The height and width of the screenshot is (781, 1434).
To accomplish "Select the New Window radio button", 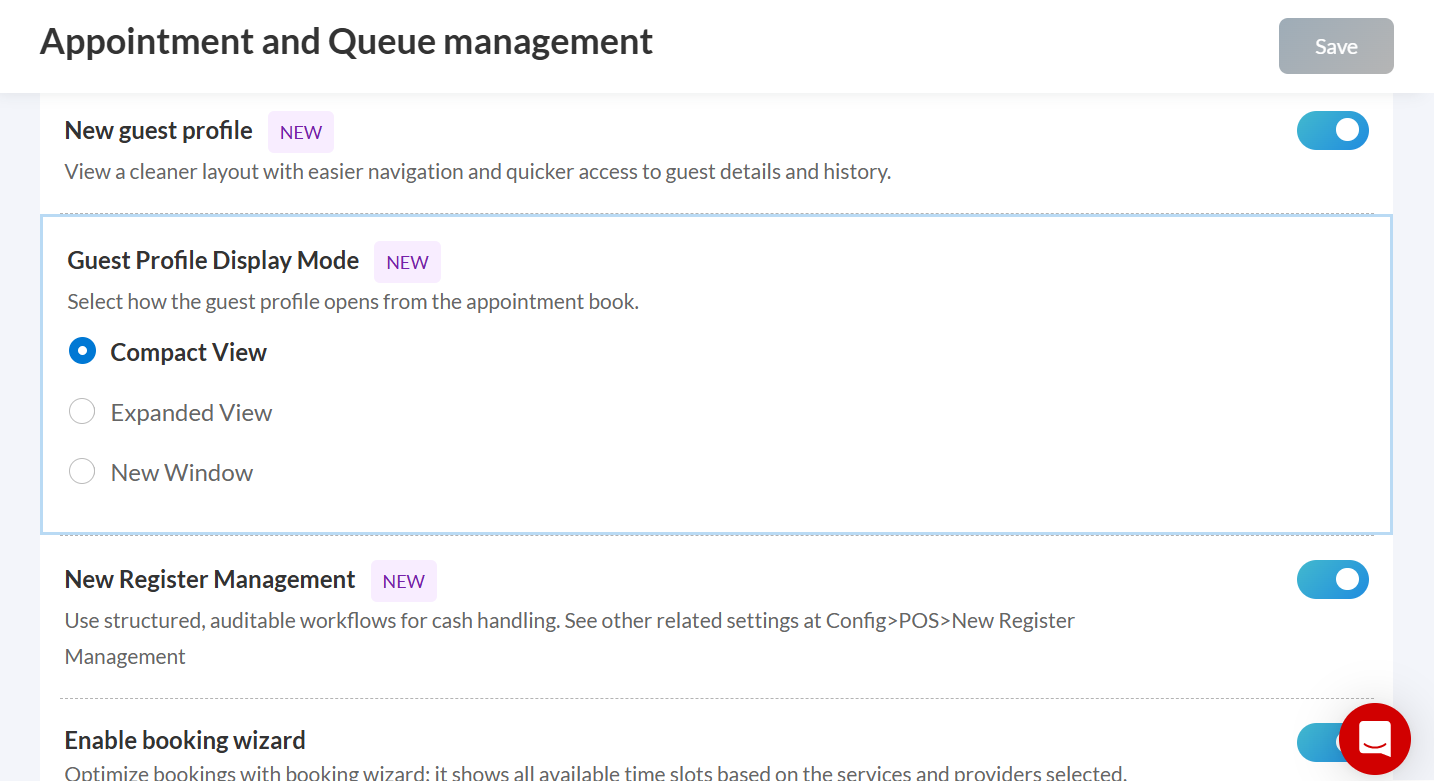I will pos(82,472).
